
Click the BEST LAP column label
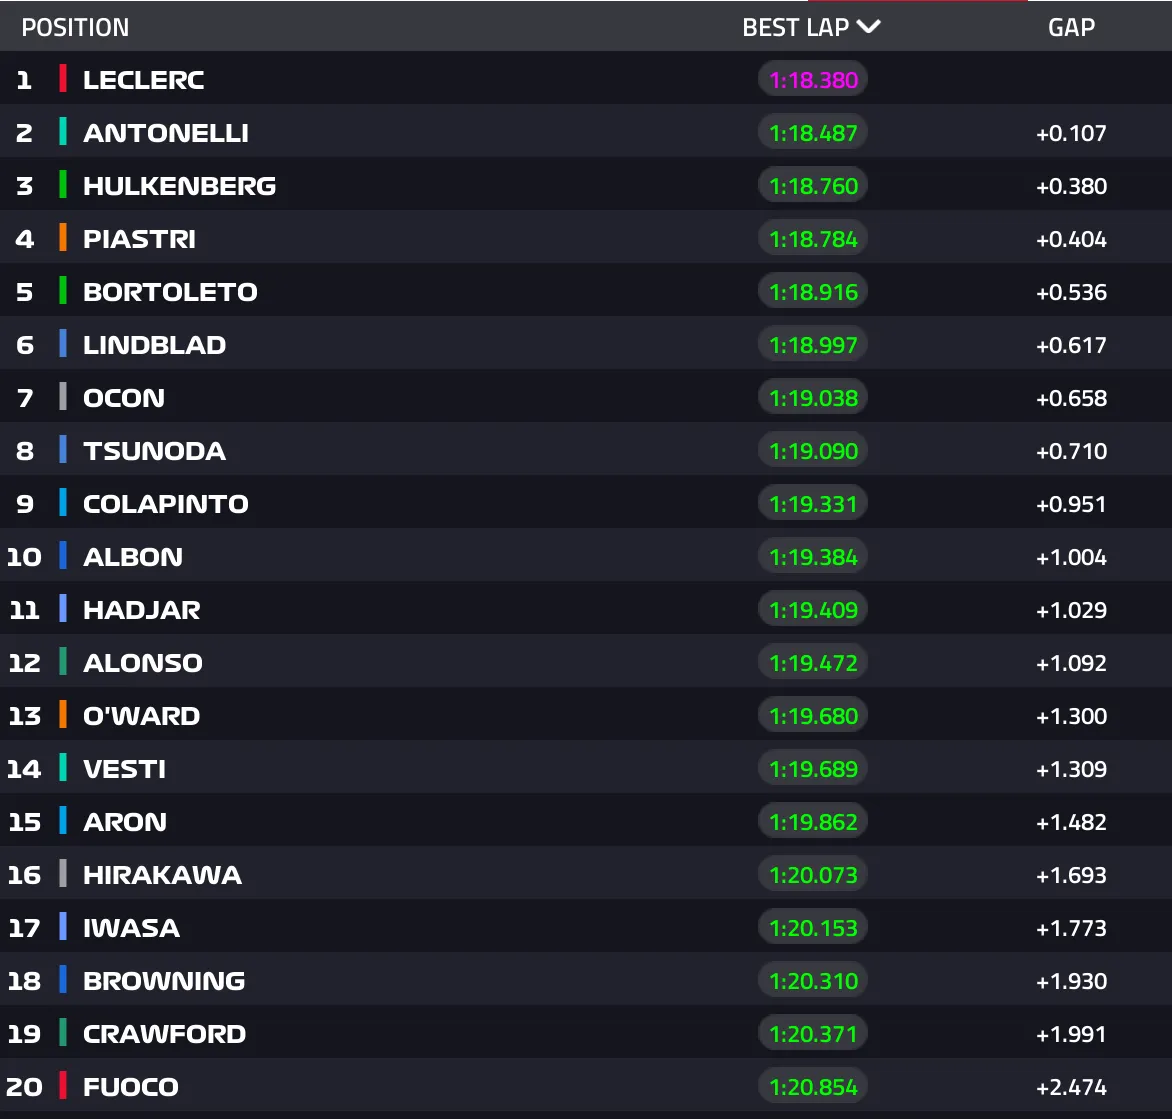[x=795, y=27]
